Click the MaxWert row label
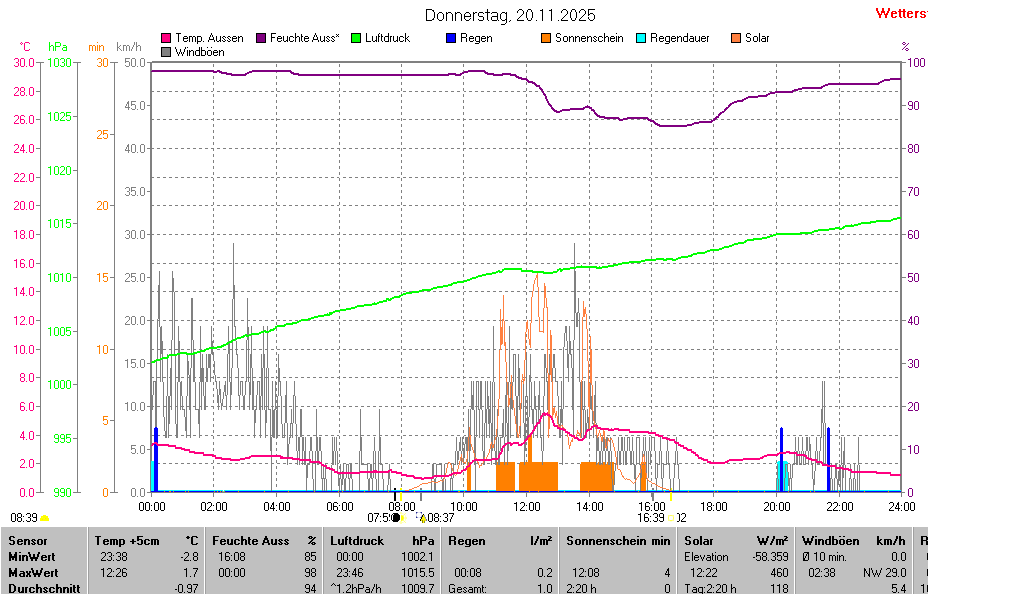This screenshot has width=1024, height=608. [31, 573]
